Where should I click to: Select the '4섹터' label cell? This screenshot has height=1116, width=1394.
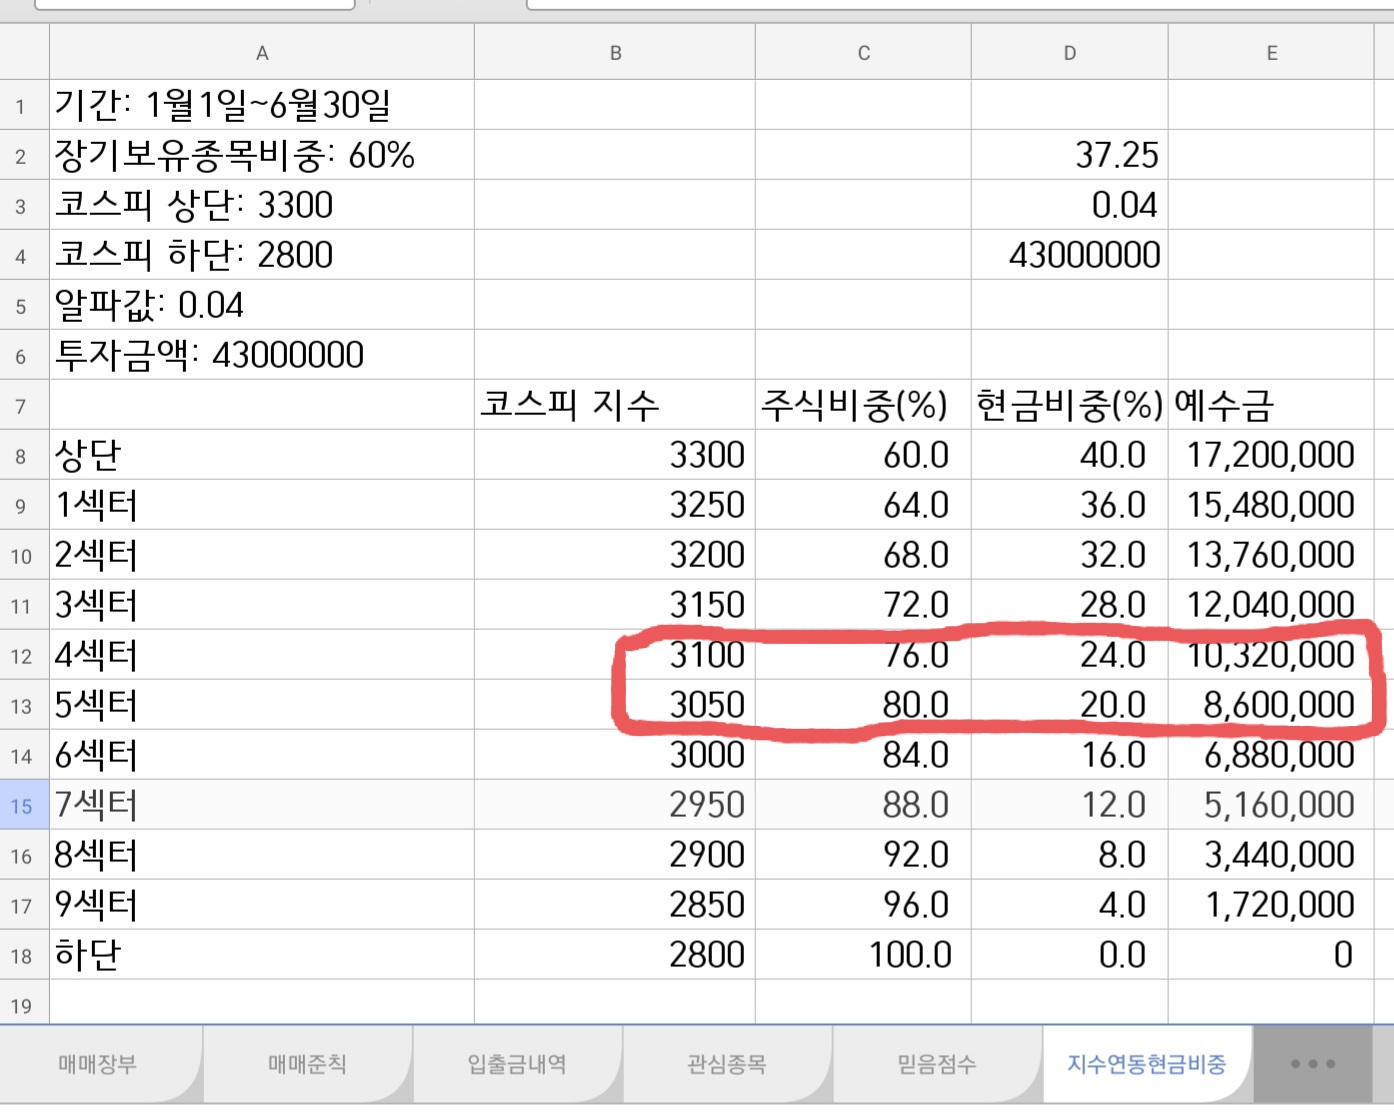[x=262, y=655]
